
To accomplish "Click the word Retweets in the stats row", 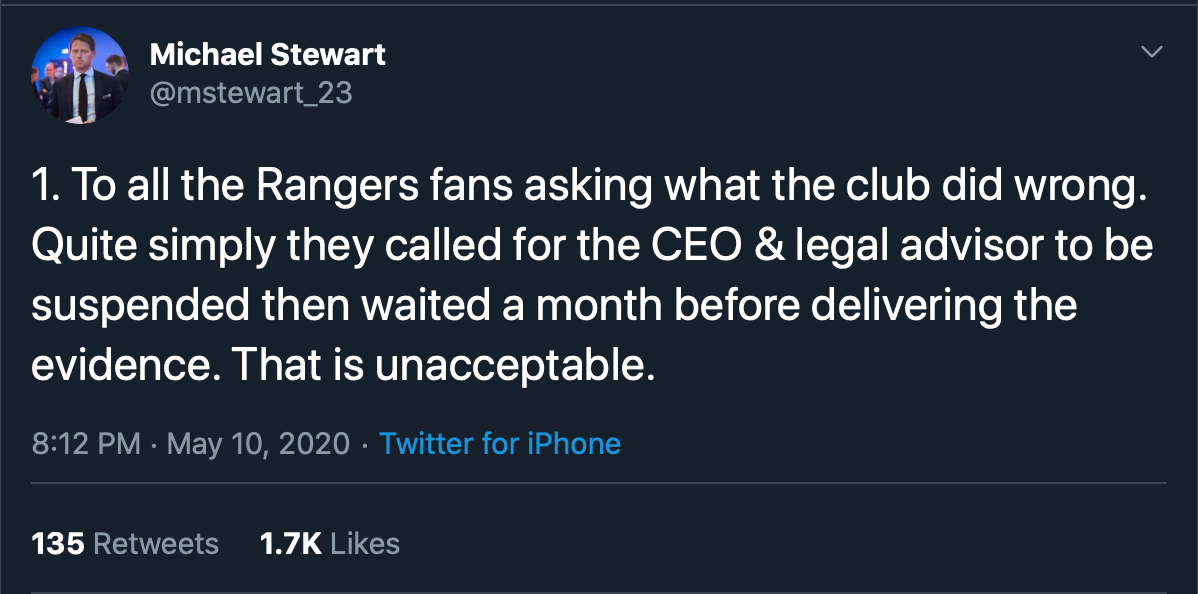I will click(x=156, y=544).
